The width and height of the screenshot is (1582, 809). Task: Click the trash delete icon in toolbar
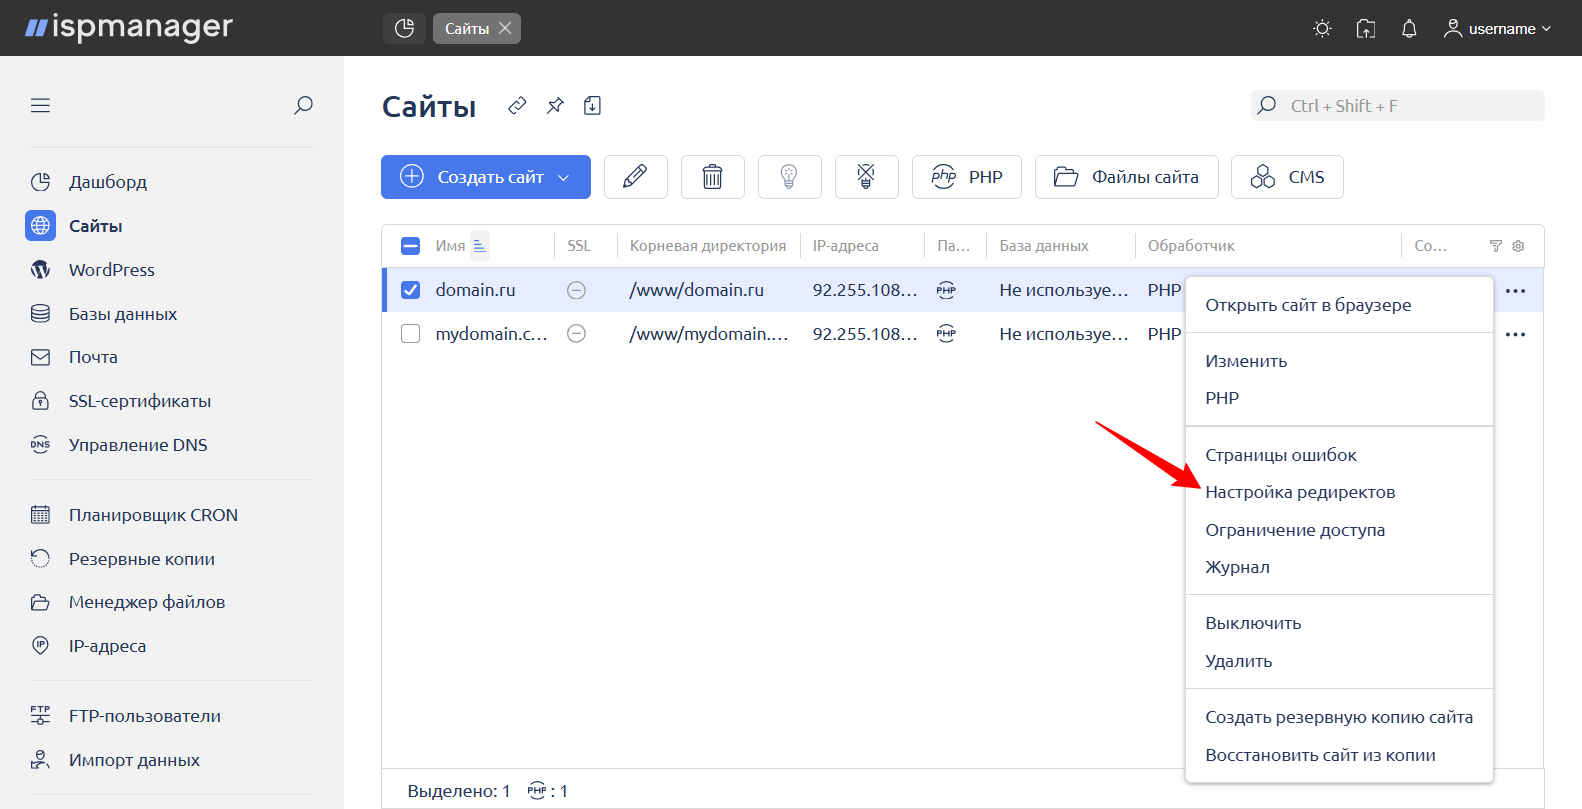coord(712,177)
